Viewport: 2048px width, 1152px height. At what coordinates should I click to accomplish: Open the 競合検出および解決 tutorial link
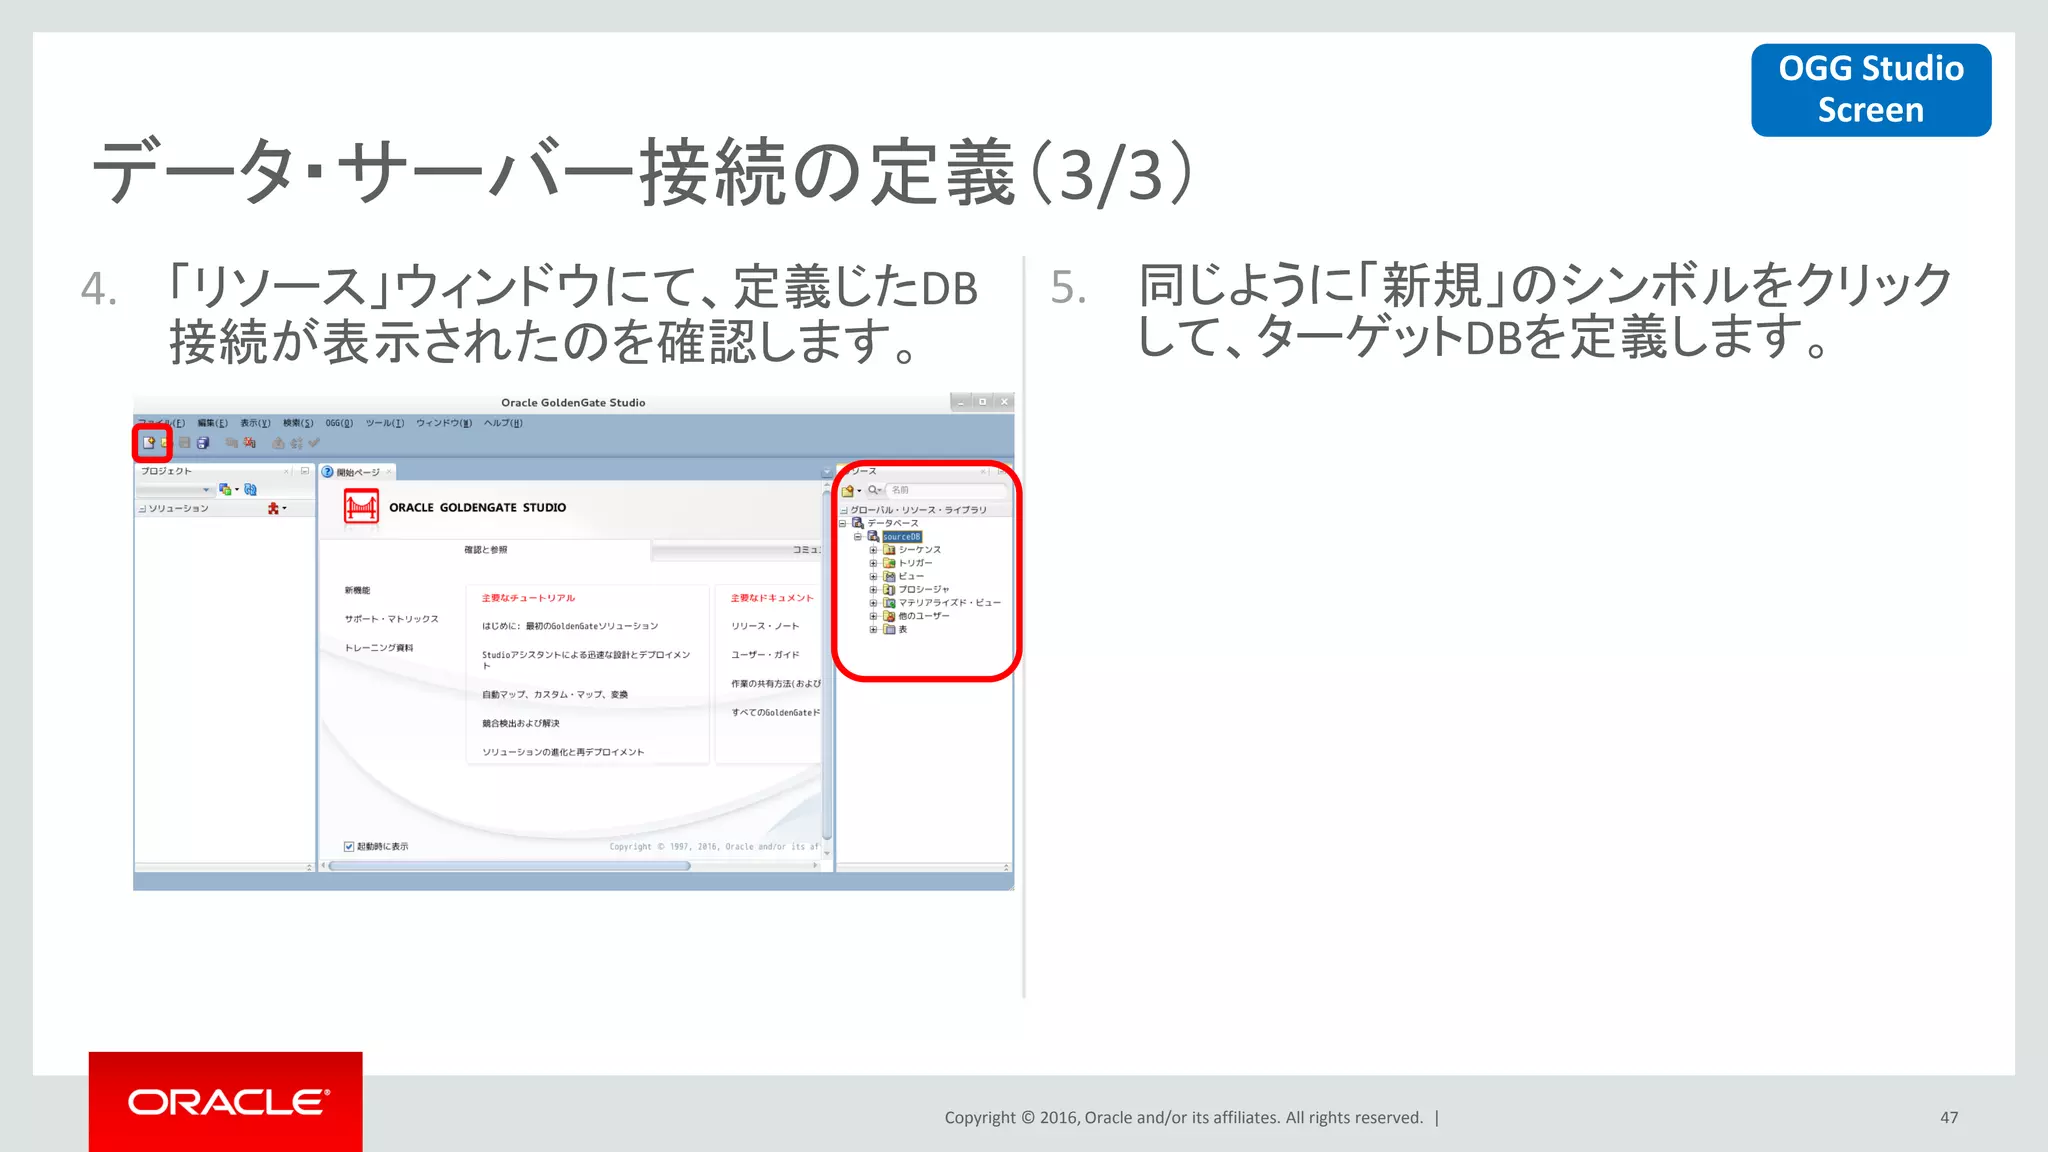(x=520, y=723)
